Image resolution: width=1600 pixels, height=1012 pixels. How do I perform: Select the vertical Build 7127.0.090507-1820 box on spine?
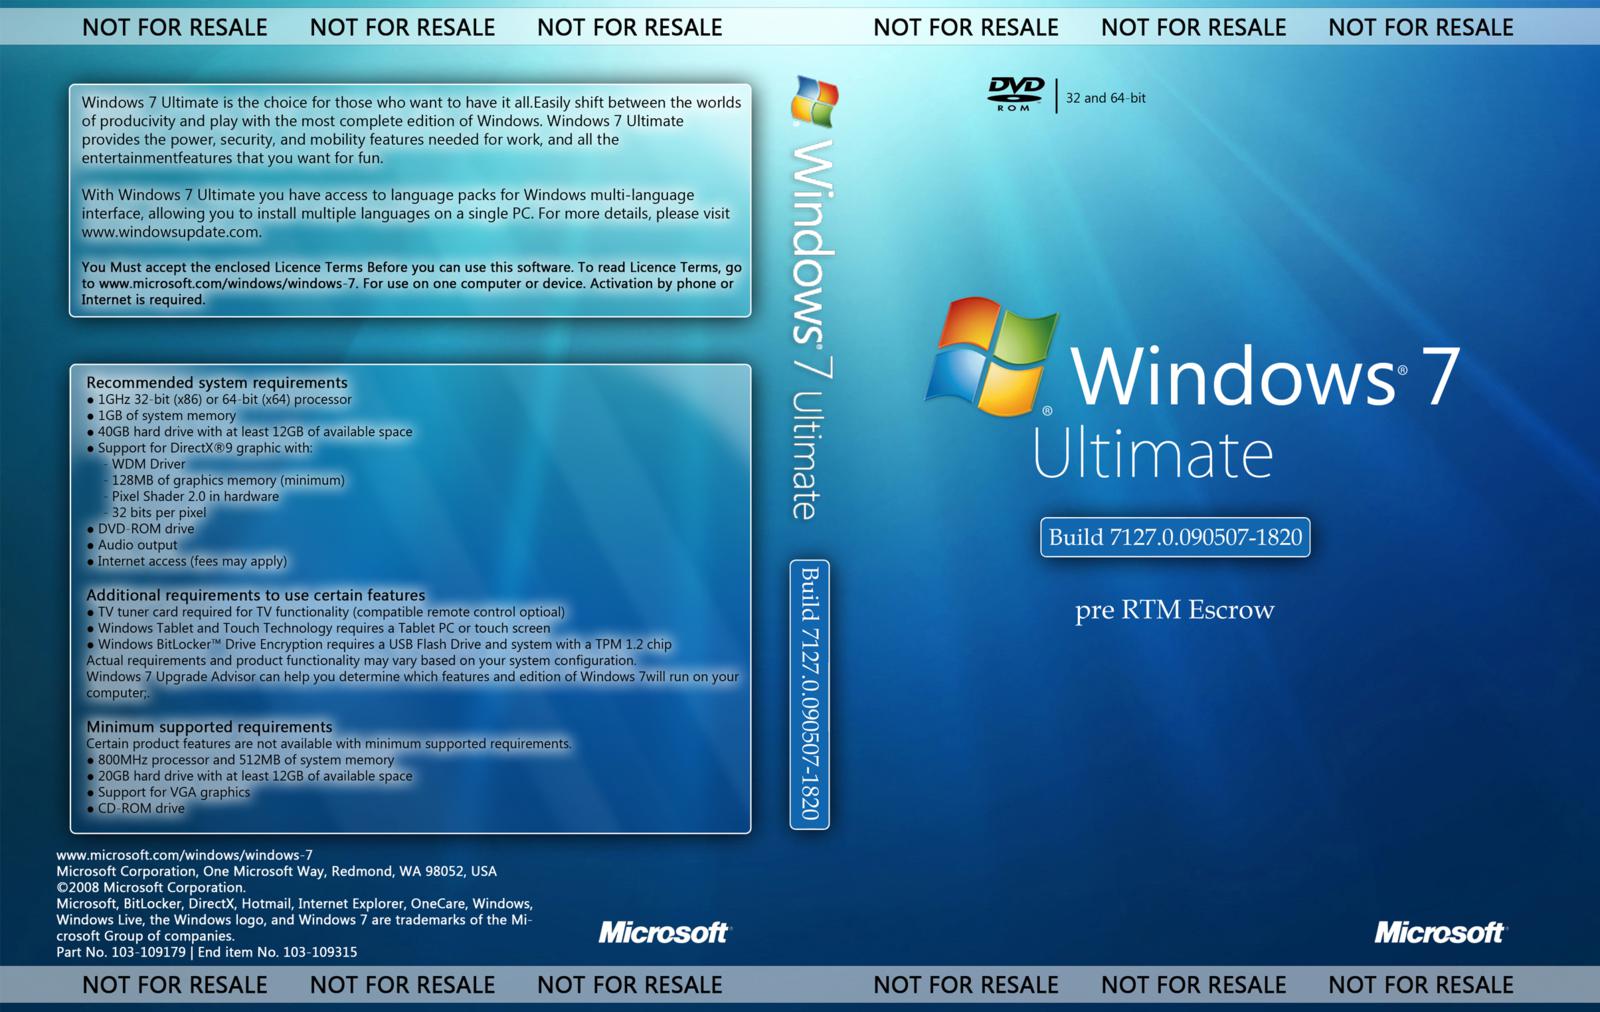810,694
